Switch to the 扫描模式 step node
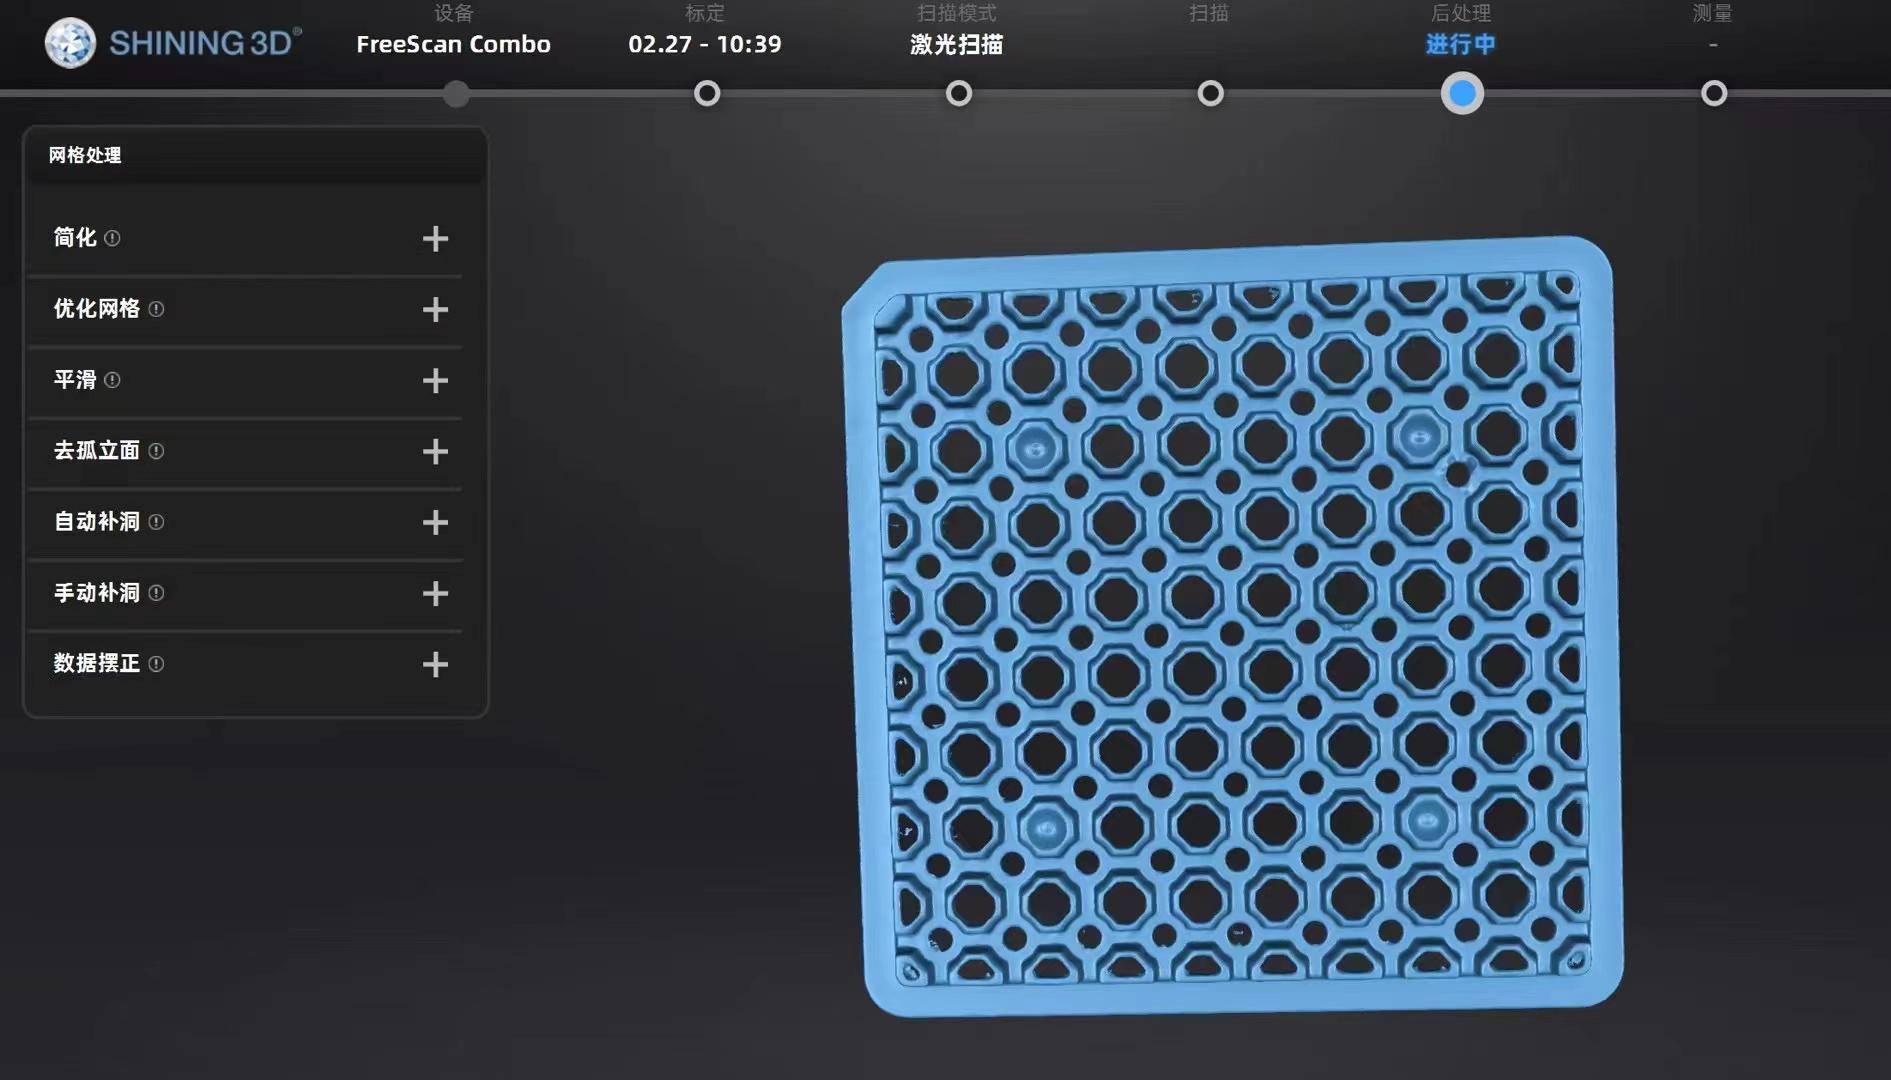 [959, 94]
